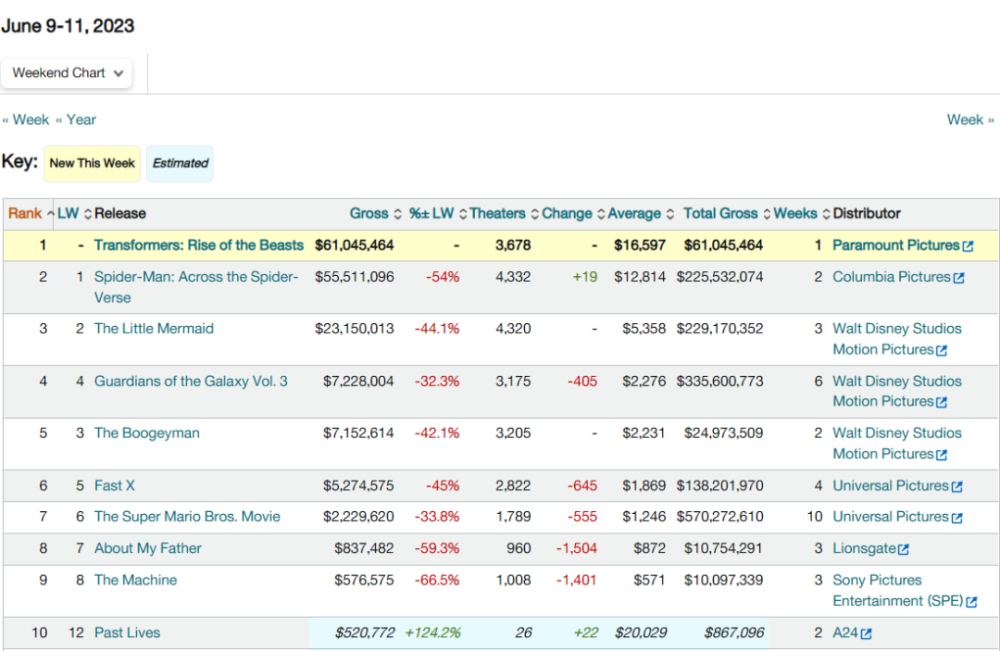The height and width of the screenshot is (651, 1000).
Task: Click the Sony Pictures Entertainment external icon
Action: coord(971,602)
